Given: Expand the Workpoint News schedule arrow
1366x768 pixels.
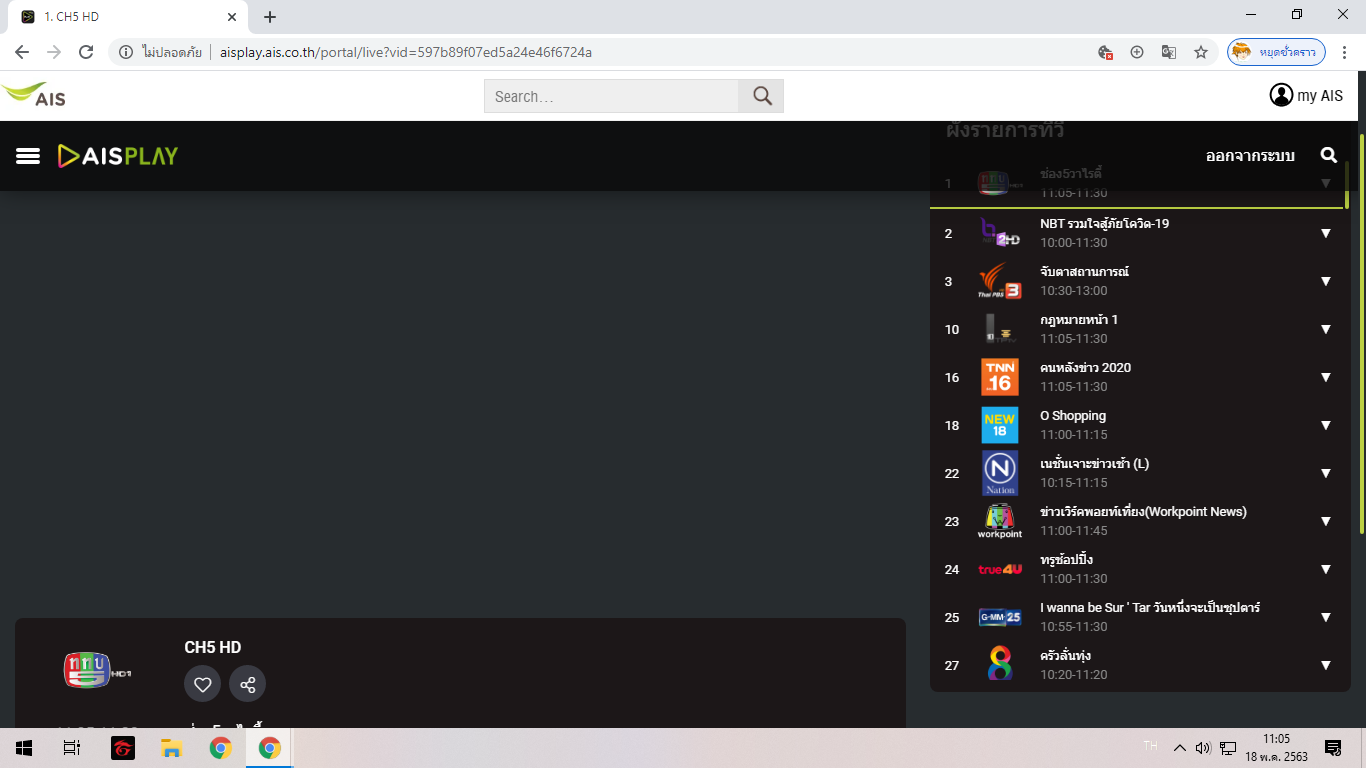Looking at the screenshot, I should pyautogui.click(x=1326, y=521).
